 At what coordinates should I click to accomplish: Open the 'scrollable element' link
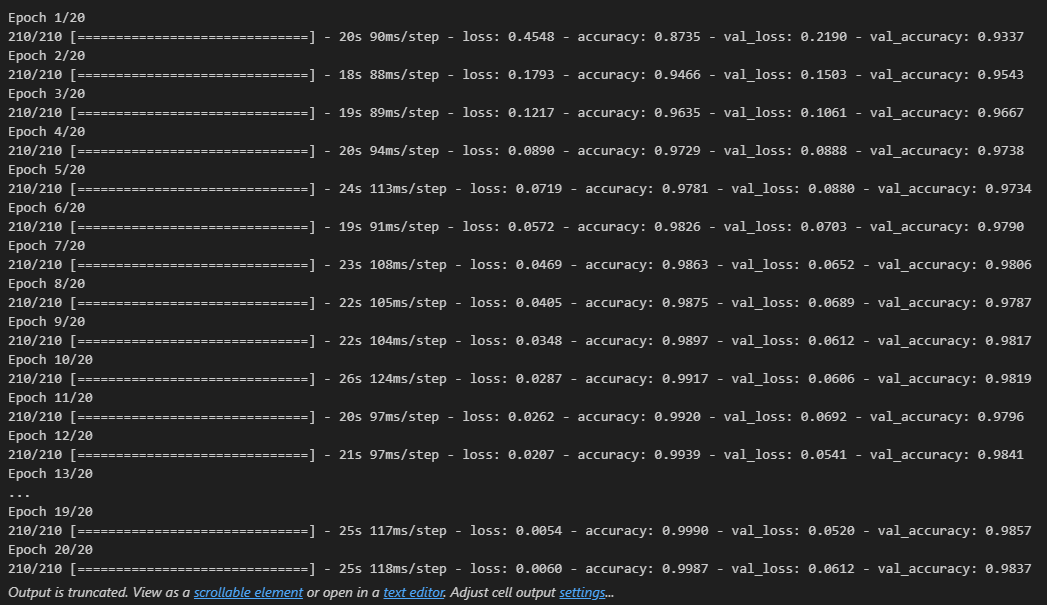point(248,592)
